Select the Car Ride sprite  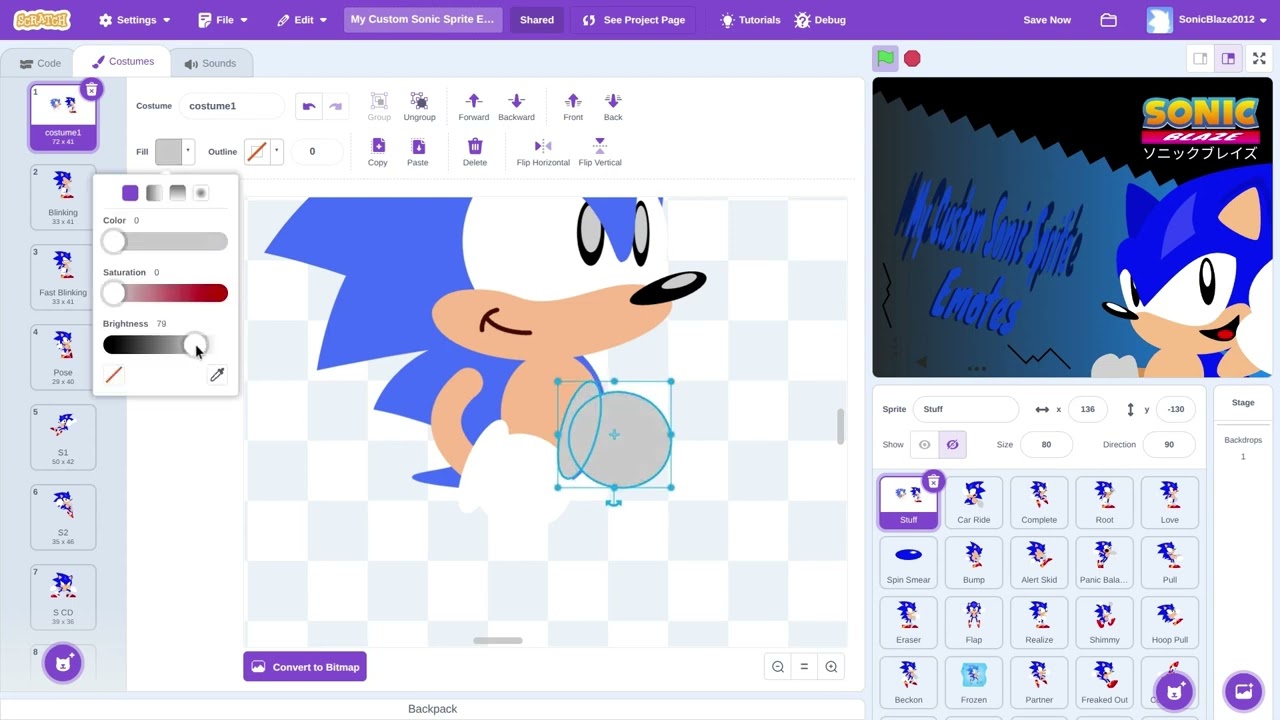[974, 502]
